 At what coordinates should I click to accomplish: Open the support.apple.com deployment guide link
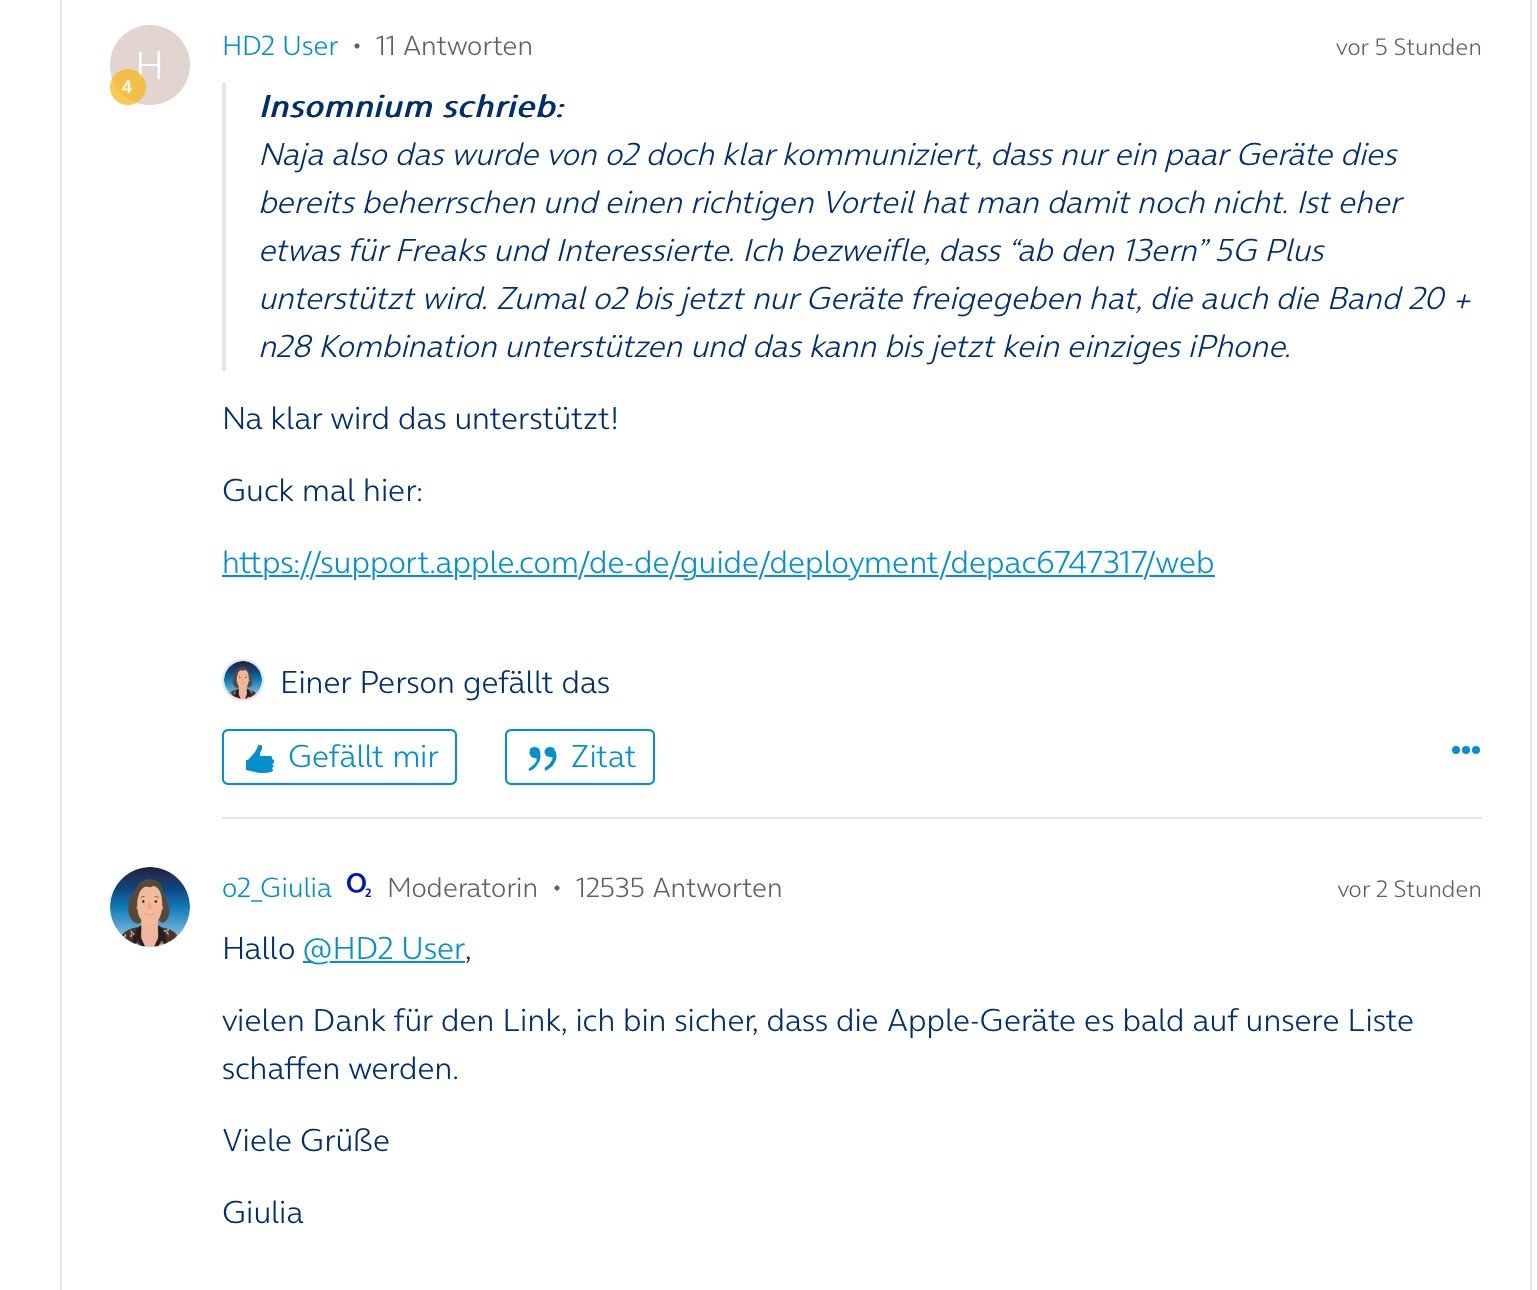(717, 563)
